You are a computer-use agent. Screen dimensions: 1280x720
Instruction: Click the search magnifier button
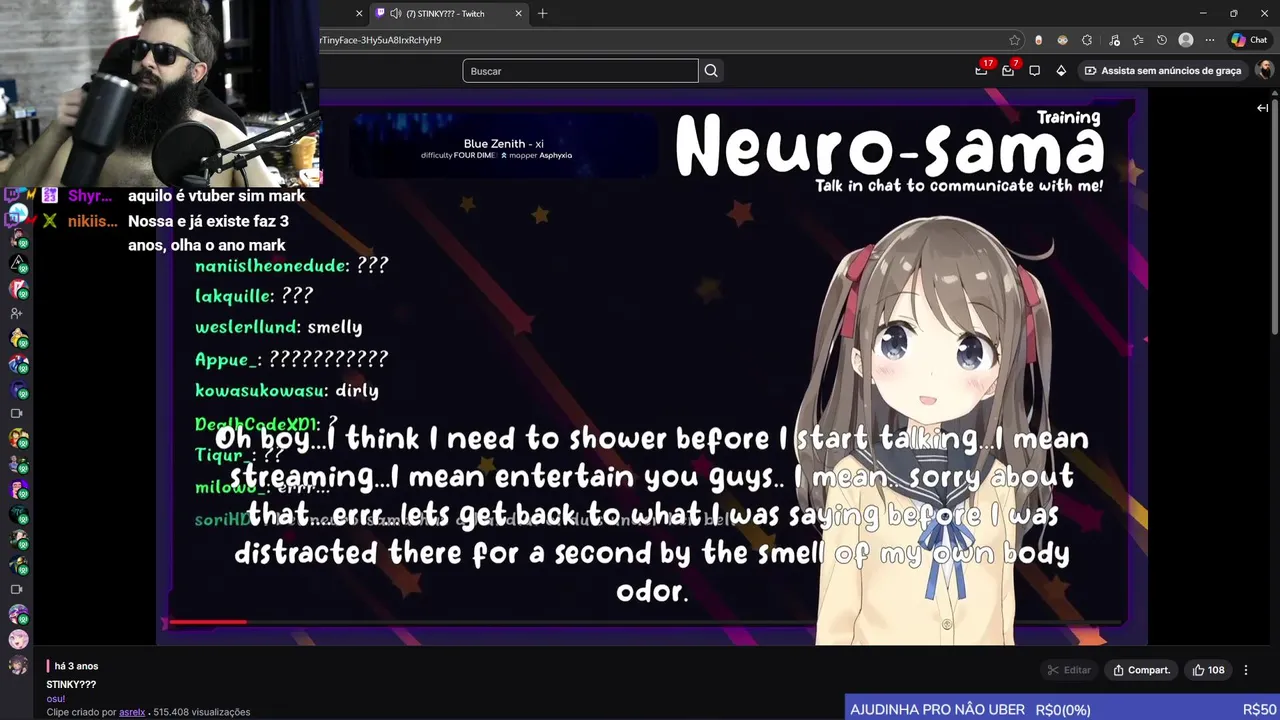click(x=711, y=71)
